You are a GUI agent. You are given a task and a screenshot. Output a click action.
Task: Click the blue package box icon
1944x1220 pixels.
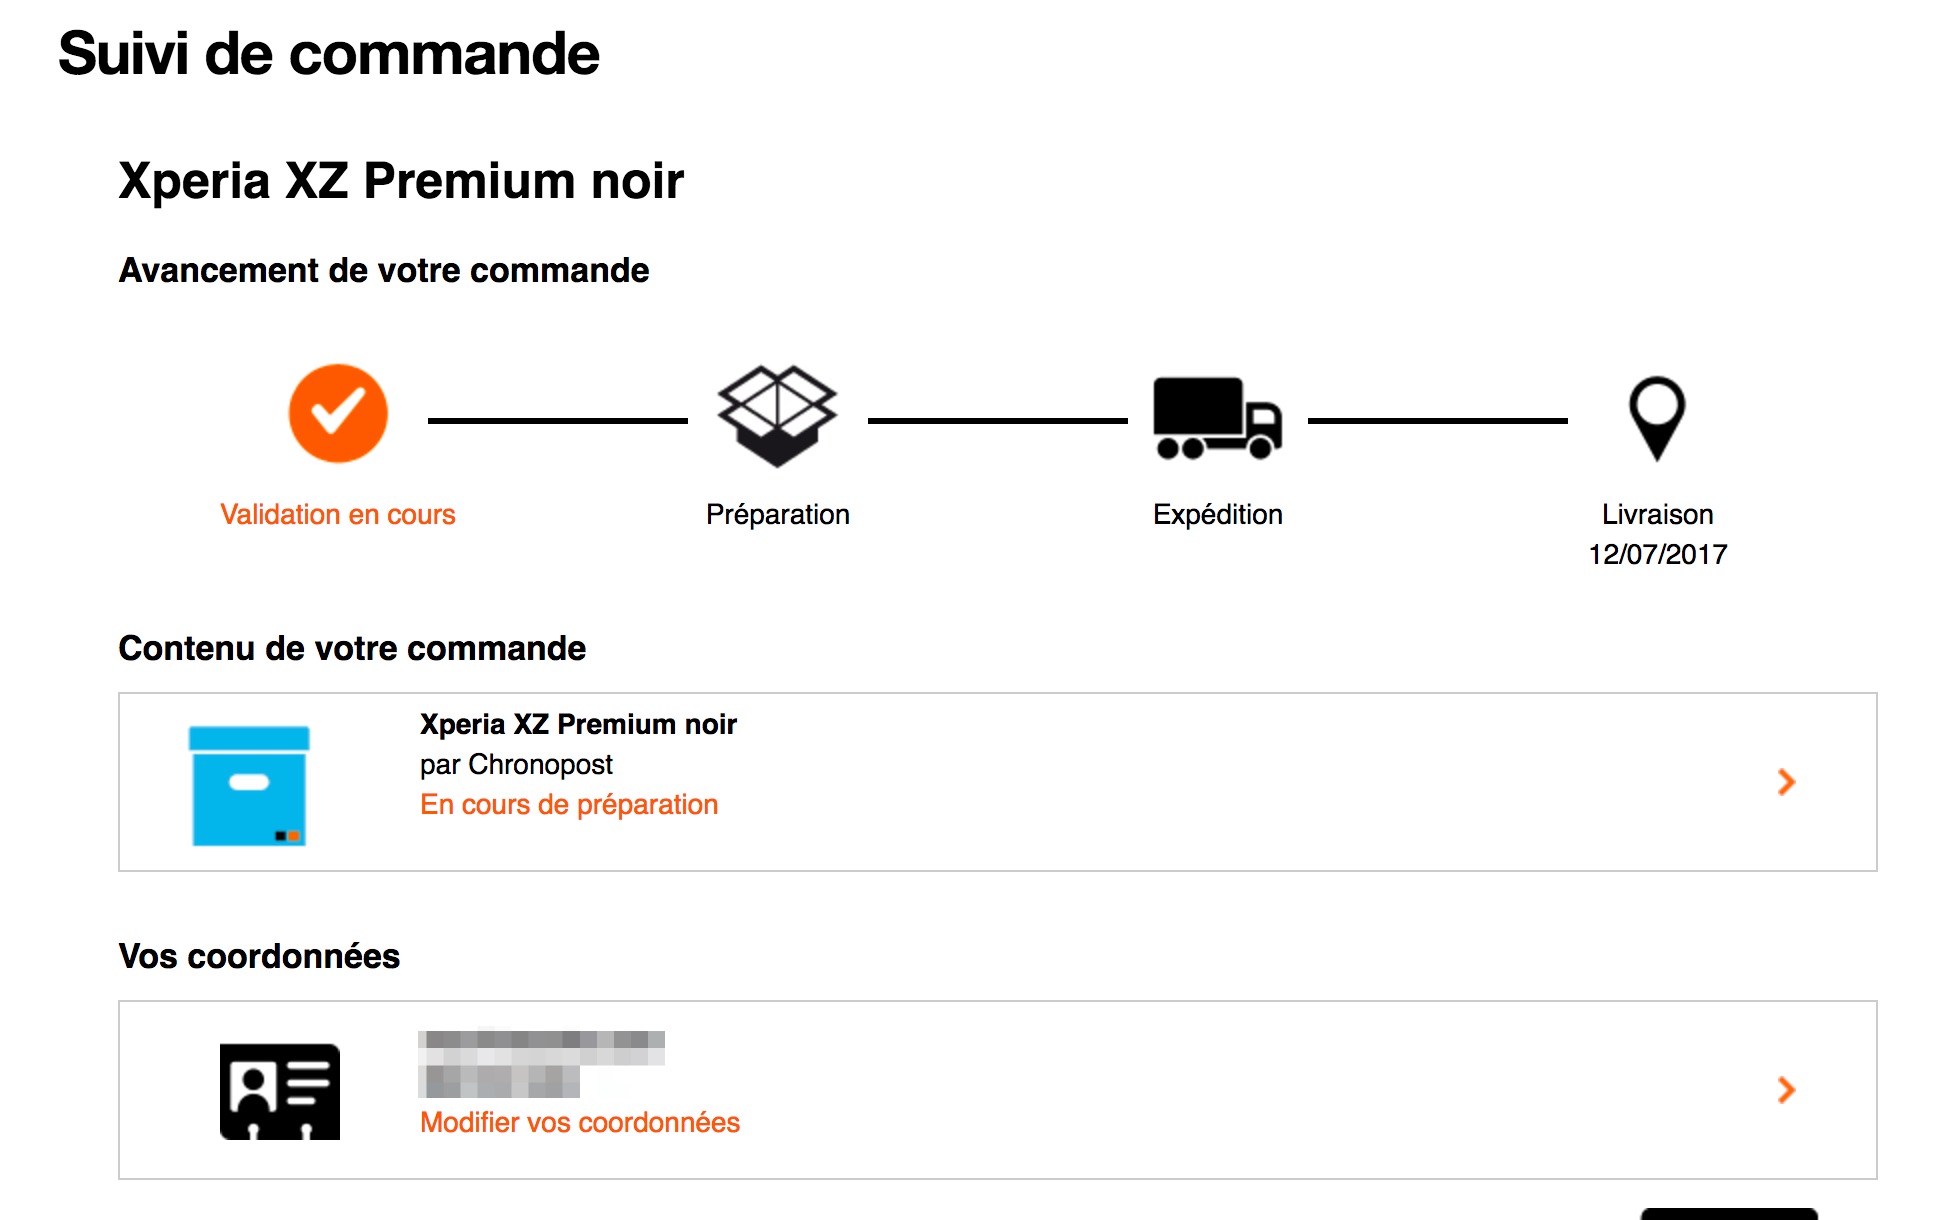pyautogui.click(x=249, y=786)
